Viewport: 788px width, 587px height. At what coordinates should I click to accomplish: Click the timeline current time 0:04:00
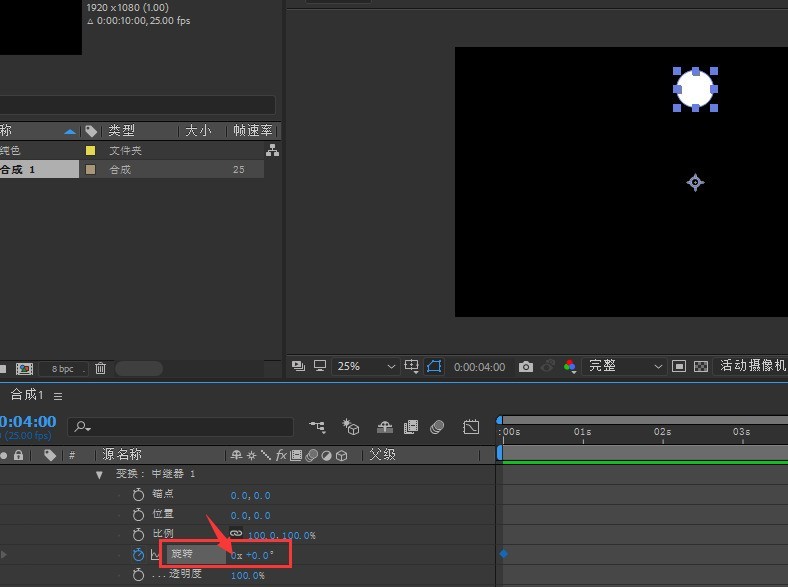pos(28,422)
